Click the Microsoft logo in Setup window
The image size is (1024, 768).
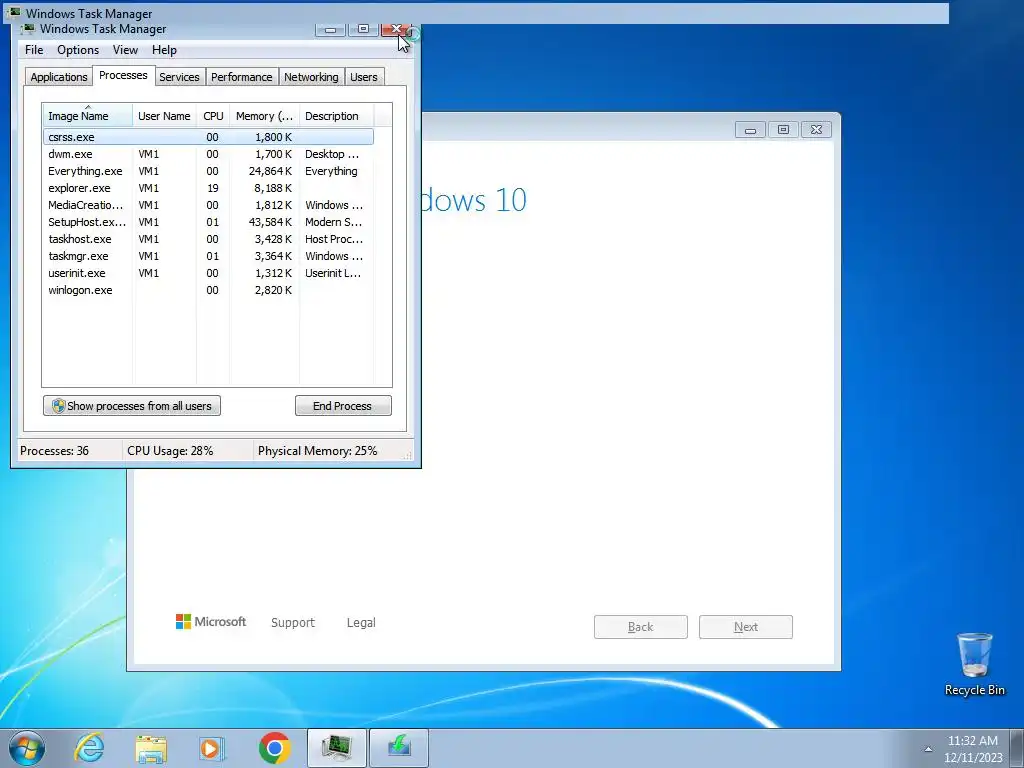pos(211,622)
